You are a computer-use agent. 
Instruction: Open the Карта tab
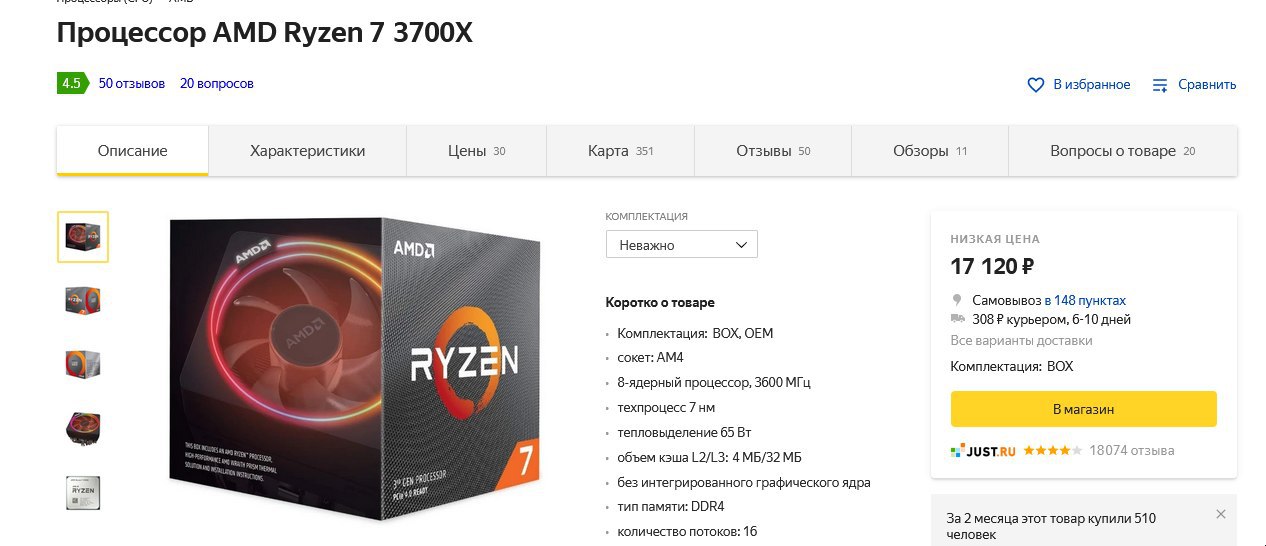point(620,151)
